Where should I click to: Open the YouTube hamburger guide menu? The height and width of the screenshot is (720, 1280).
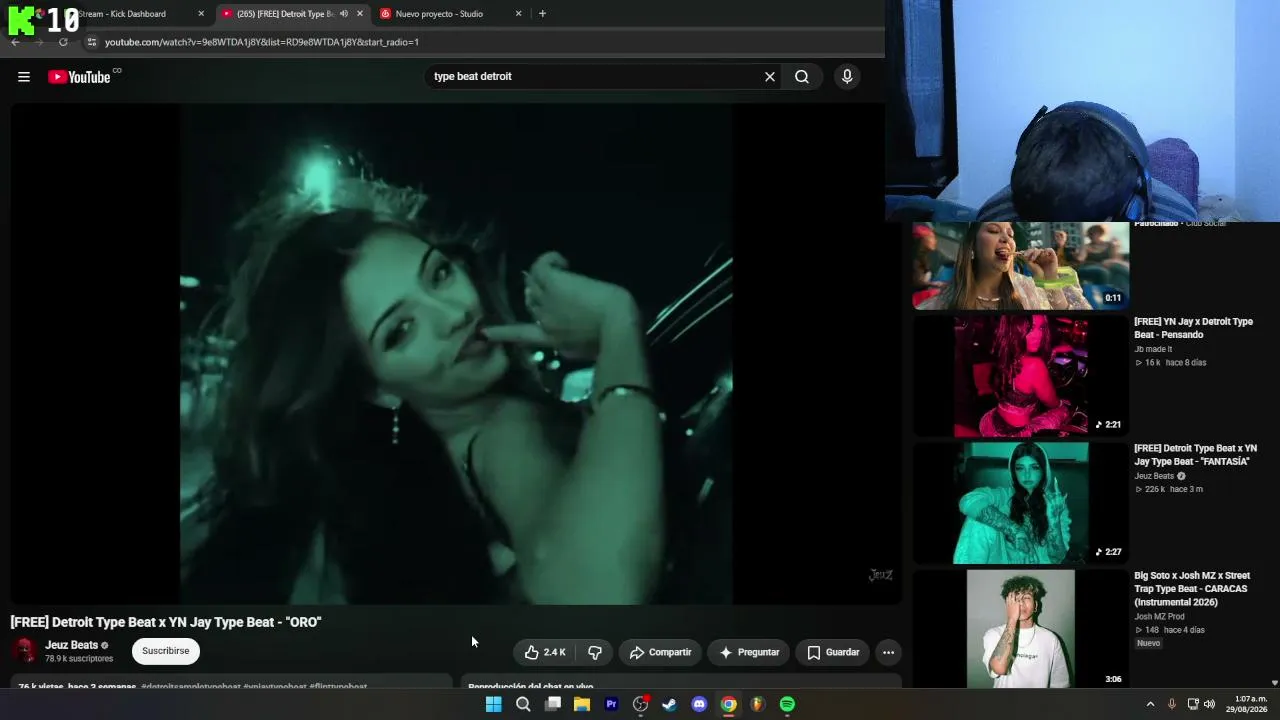(24, 77)
